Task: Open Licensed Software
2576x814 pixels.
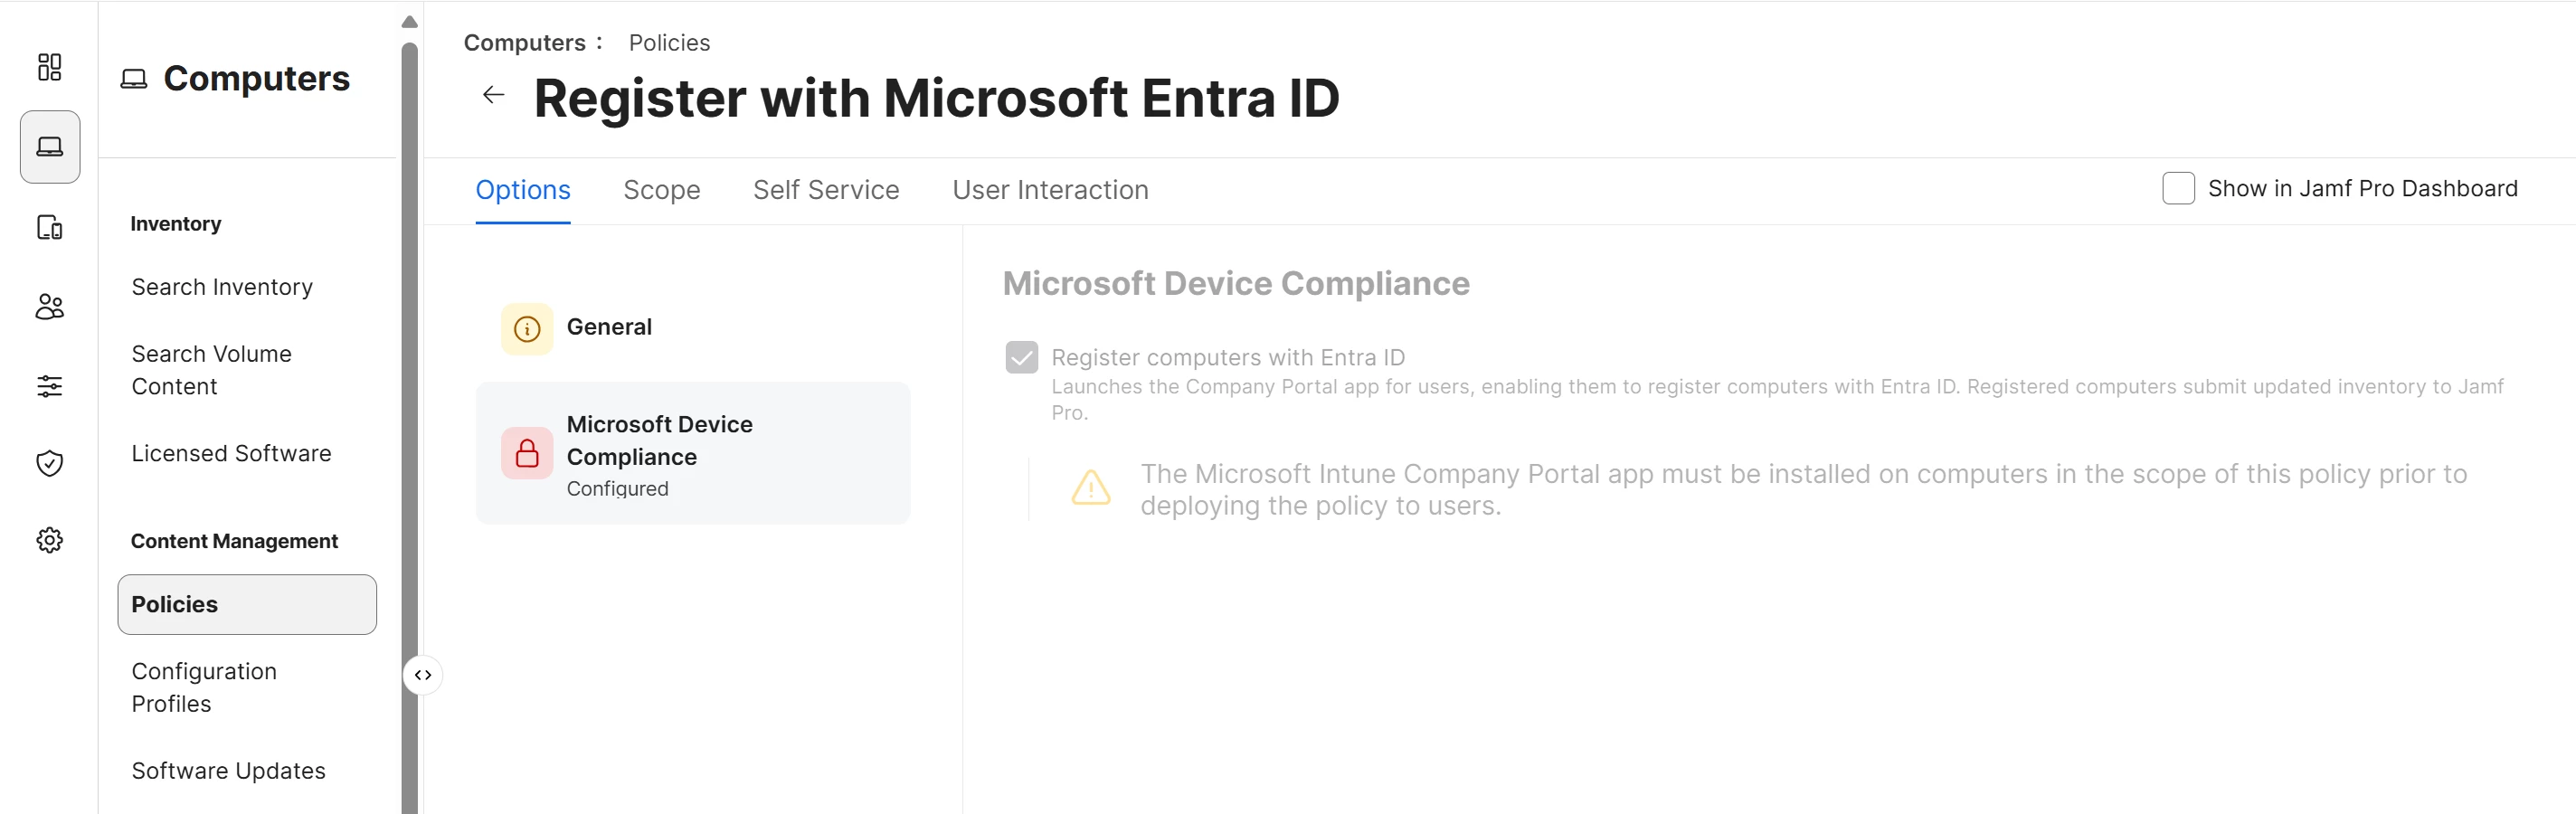Action: [231, 453]
